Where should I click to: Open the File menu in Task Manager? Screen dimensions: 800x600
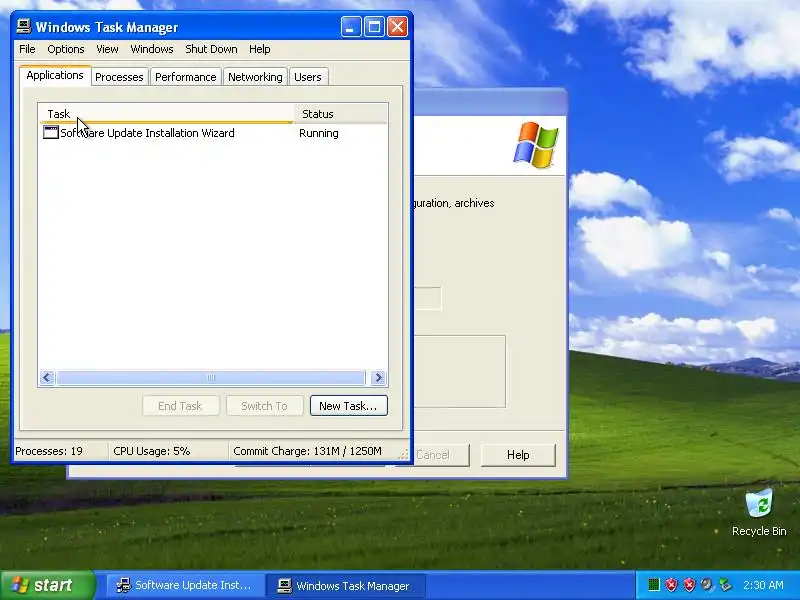[x=27, y=49]
